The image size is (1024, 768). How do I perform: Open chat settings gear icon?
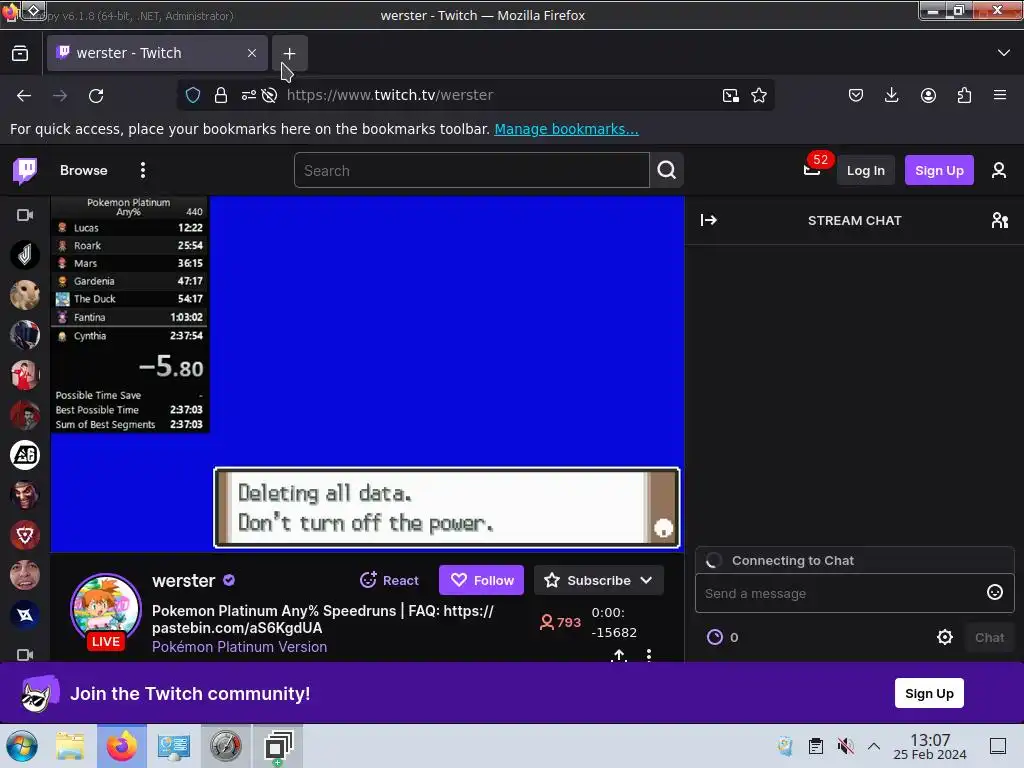tap(944, 637)
